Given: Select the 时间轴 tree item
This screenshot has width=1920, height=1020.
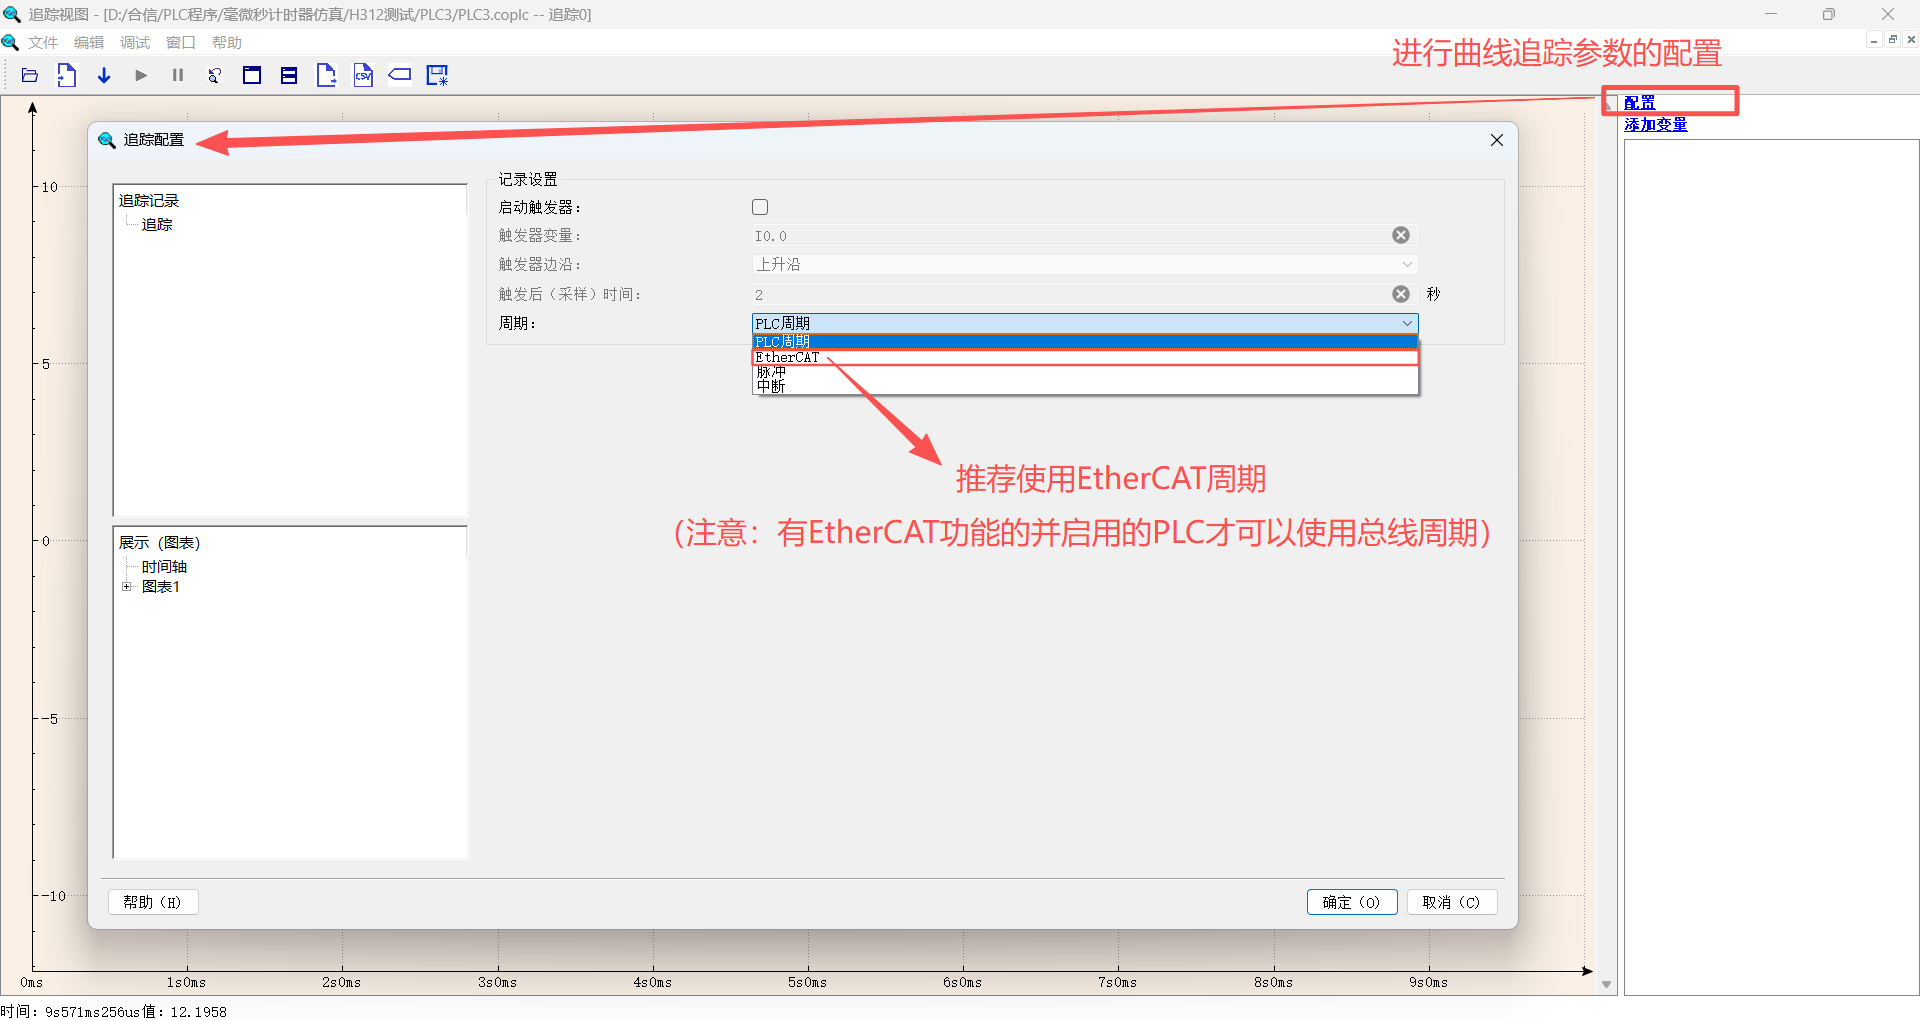Looking at the screenshot, I should pyautogui.click(x=164, y=567).
